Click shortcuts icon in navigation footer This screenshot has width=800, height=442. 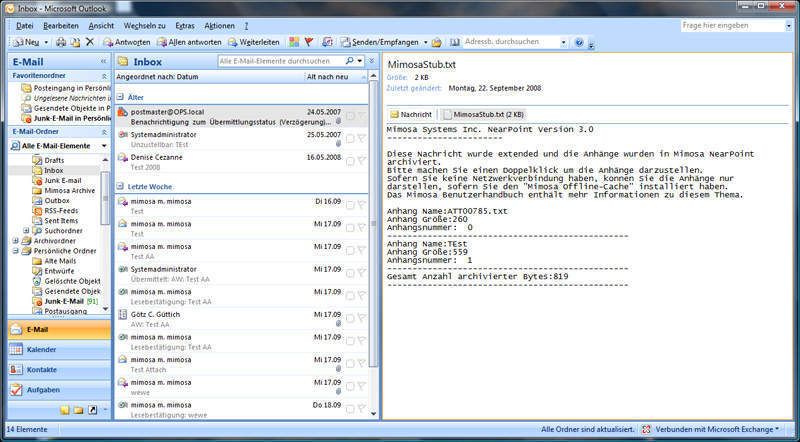[92, 410]
